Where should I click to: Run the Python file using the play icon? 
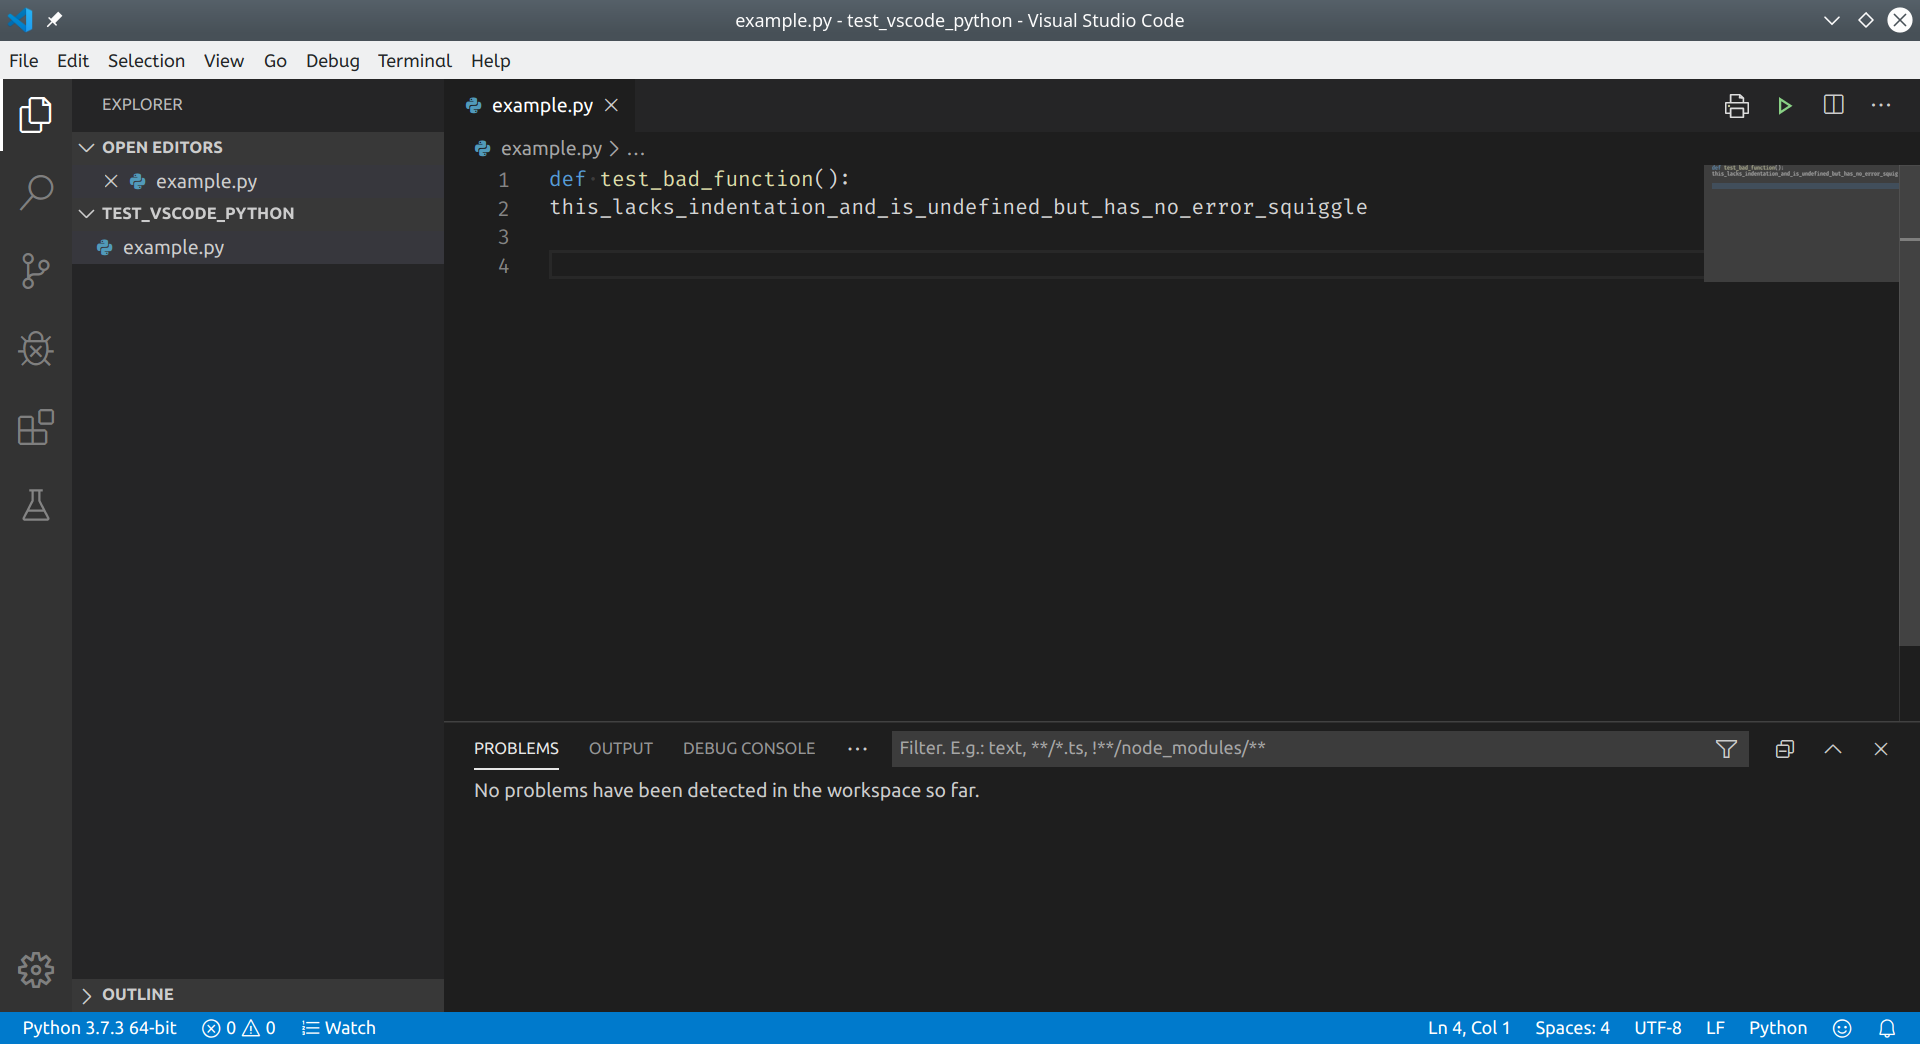(1785, 105)
